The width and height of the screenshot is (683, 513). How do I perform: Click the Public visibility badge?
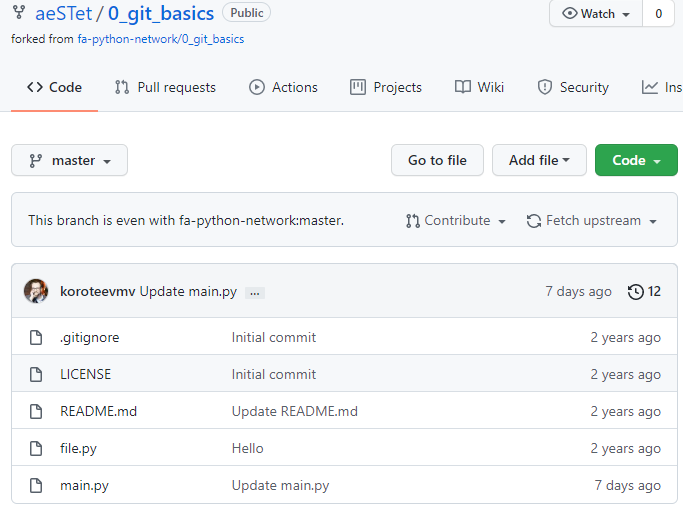click(x=247, y=13)
